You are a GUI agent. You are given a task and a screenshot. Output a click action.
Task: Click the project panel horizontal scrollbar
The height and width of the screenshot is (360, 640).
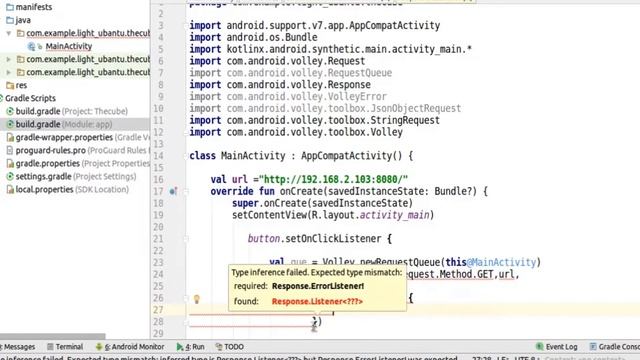tap(53, 336)
